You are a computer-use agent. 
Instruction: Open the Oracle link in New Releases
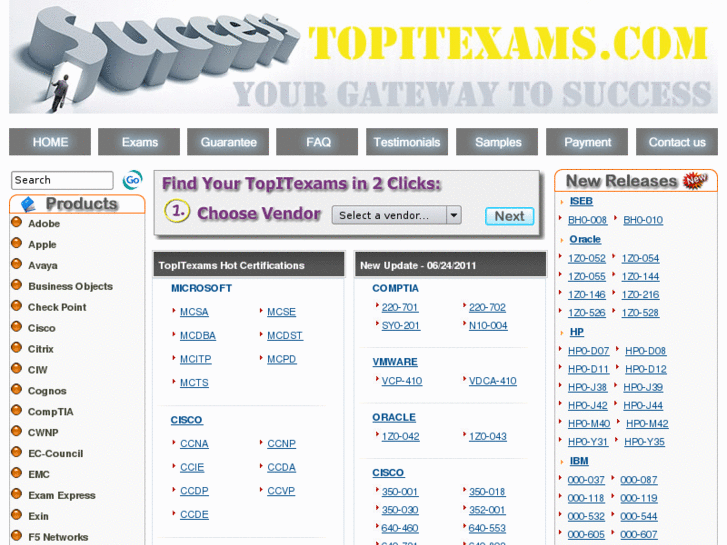(585, 239)
